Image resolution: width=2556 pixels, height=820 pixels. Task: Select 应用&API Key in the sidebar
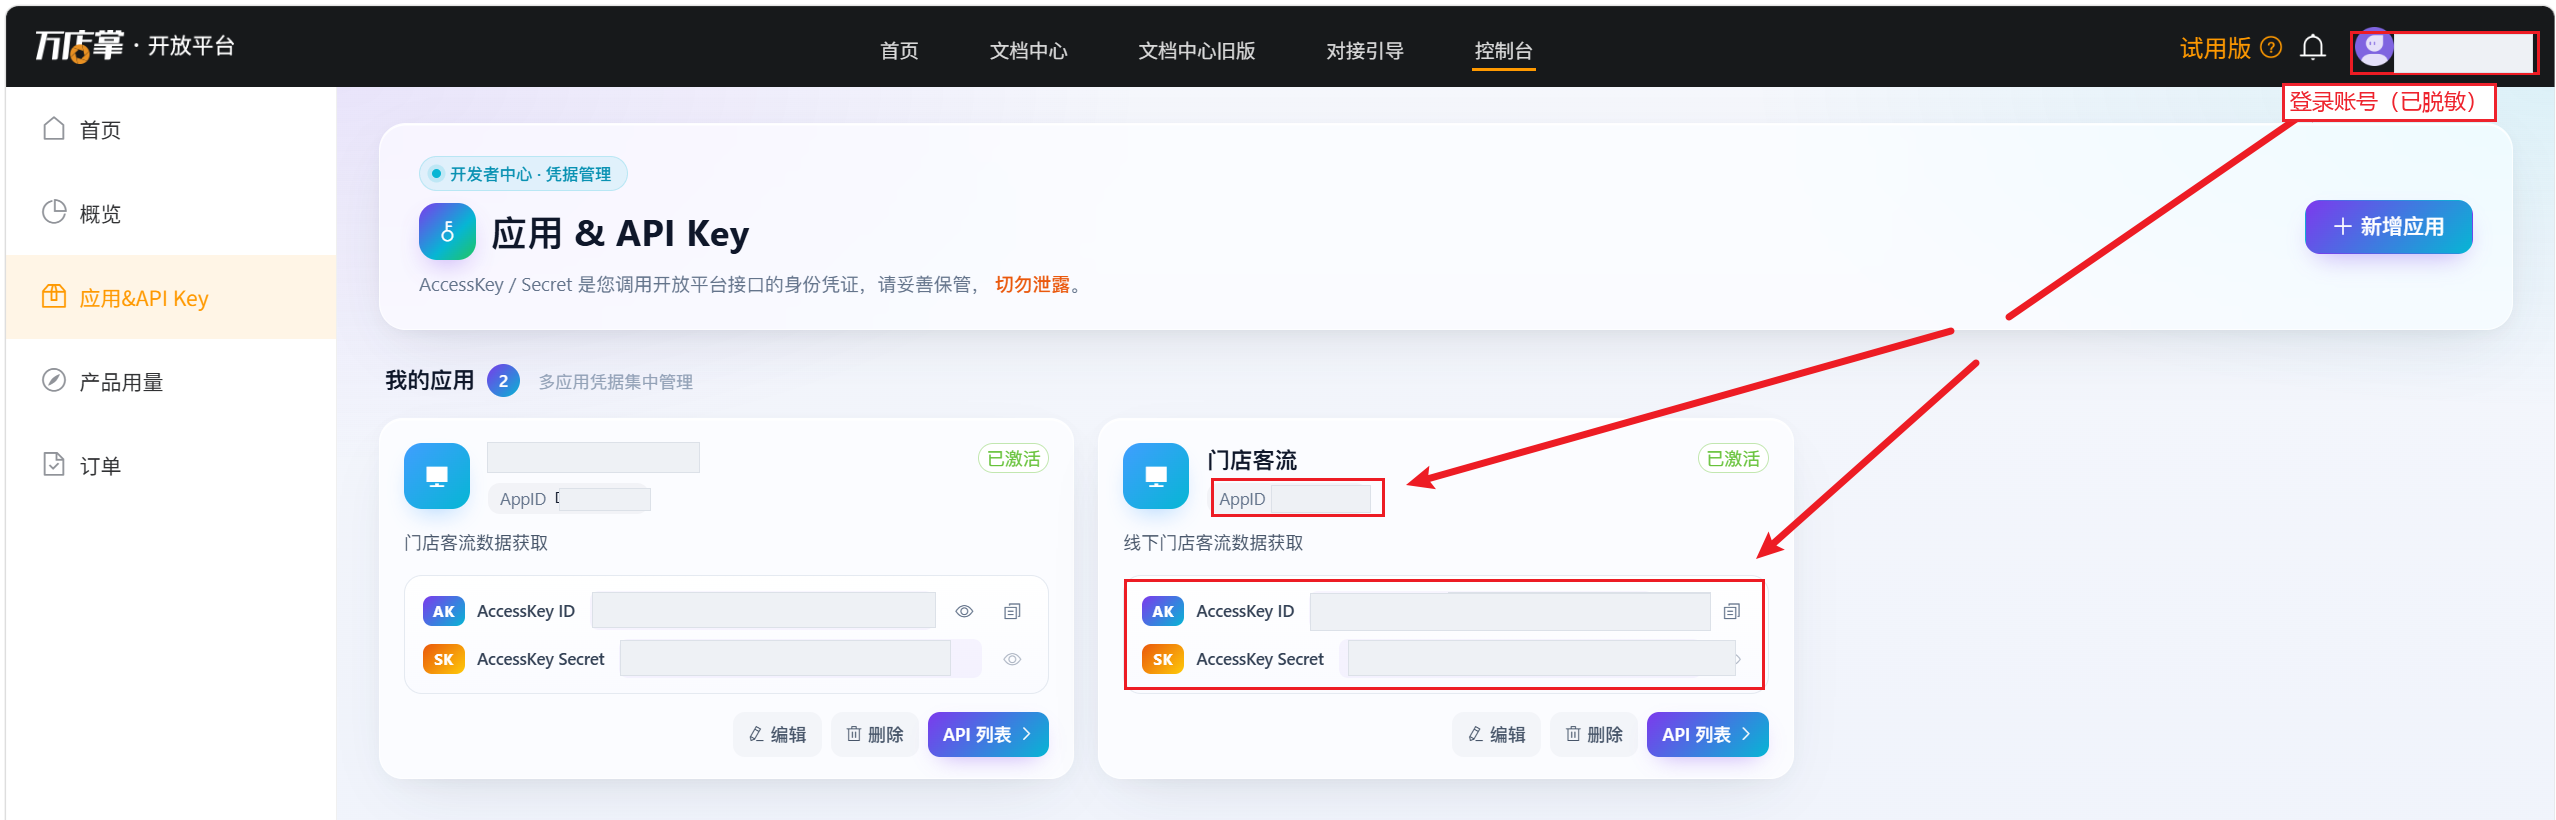[x=171, y=298]
